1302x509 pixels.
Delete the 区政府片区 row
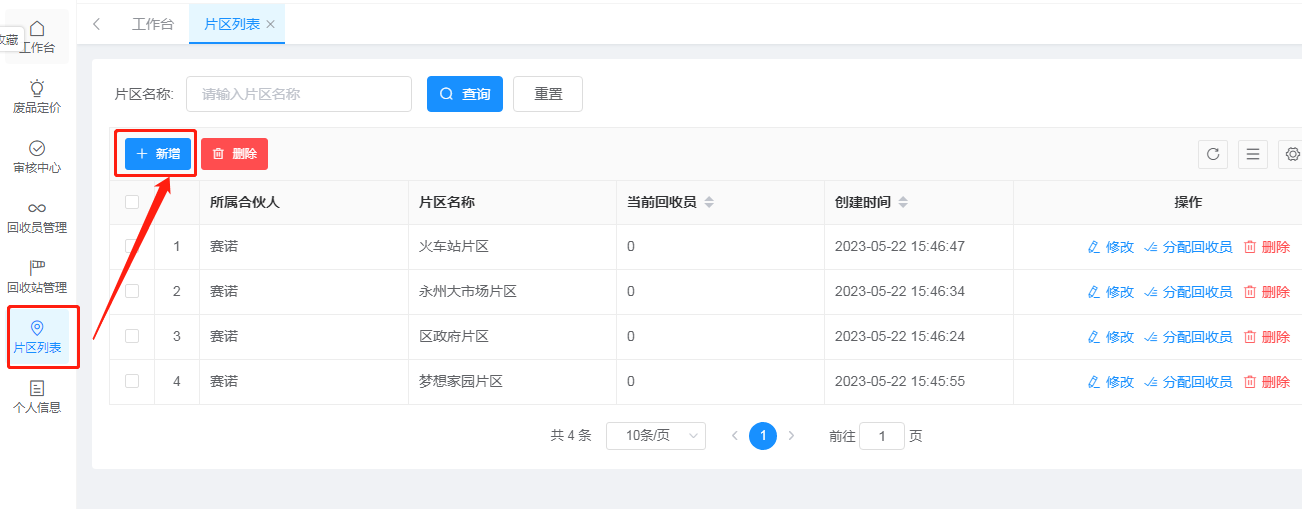tap(1266, 337)
